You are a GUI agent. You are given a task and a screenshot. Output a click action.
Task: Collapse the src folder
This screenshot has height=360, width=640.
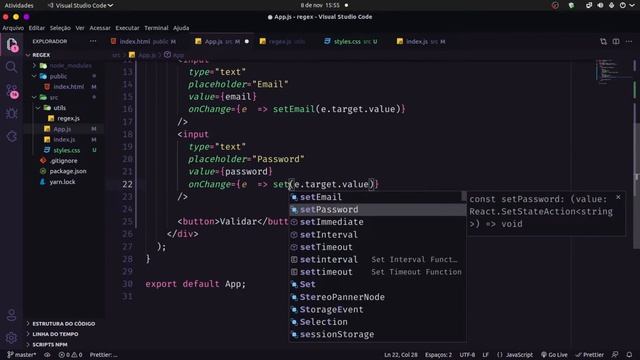coord(35,97)
